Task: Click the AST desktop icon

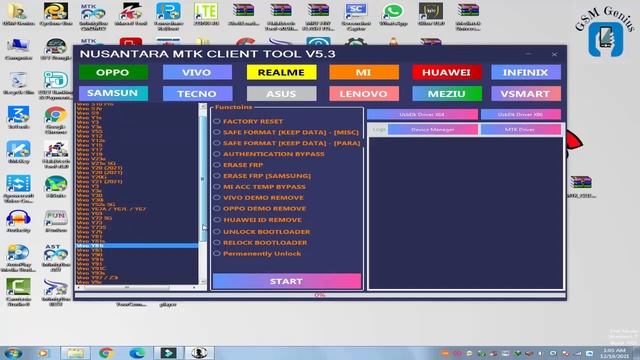Action: pos(56,258)
